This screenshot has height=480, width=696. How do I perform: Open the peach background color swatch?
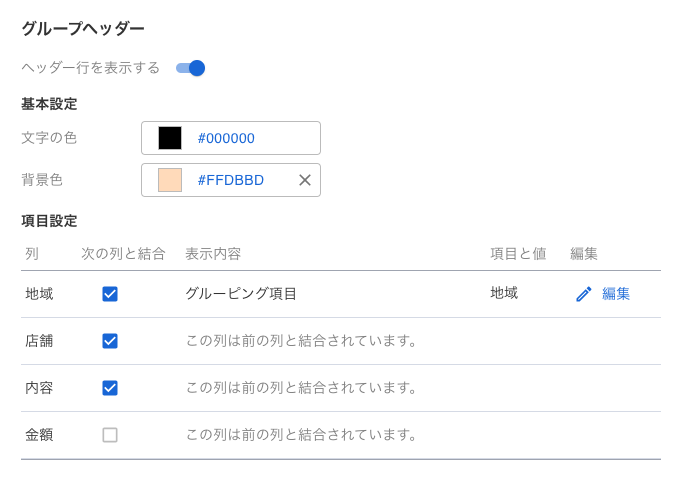click(x=170, y=180)
